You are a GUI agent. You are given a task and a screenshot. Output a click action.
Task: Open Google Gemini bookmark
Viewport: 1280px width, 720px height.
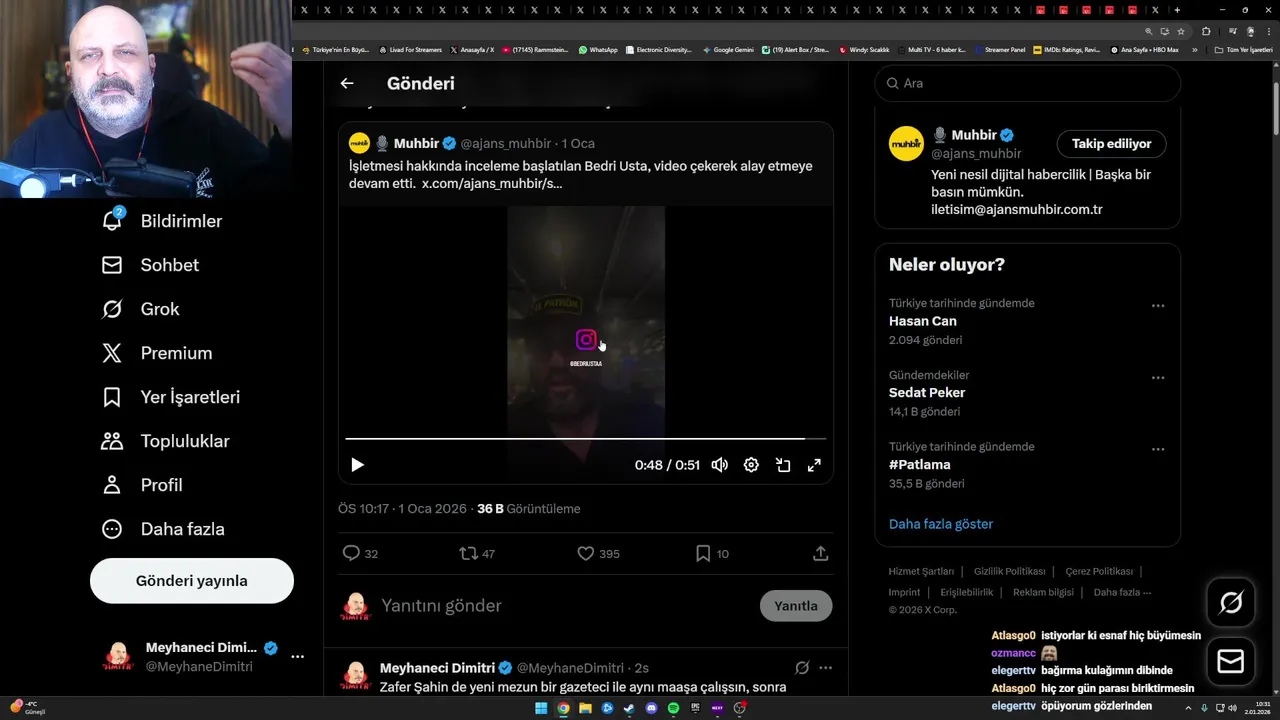728,49
